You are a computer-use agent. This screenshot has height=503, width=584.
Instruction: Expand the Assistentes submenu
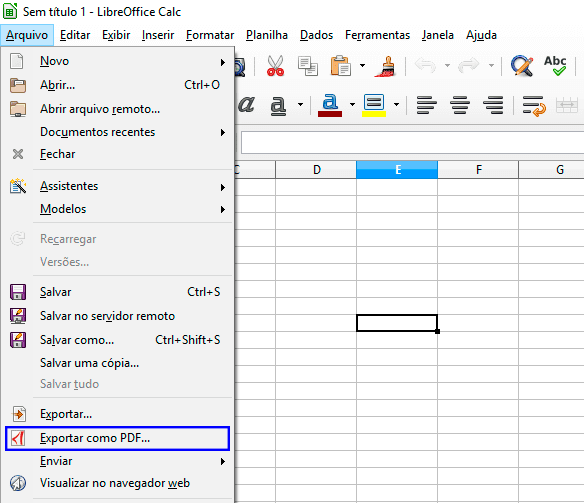click(x=118, y=186)
